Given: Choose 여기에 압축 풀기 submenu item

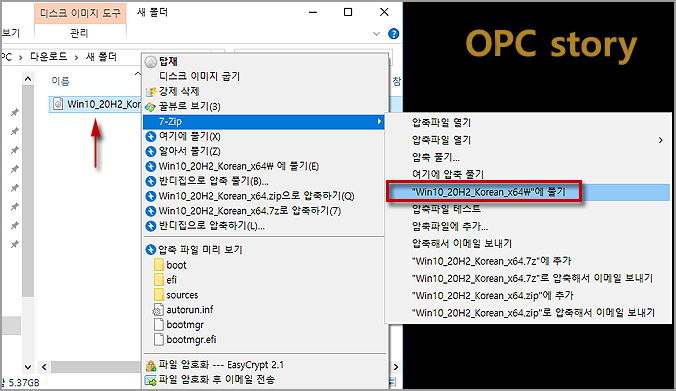Looking at the screenshot, I should (x=448, y=174).
